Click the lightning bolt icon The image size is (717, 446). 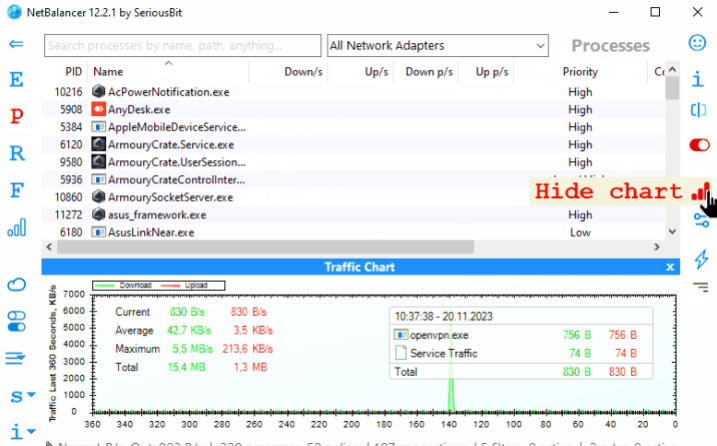(701, 259)
